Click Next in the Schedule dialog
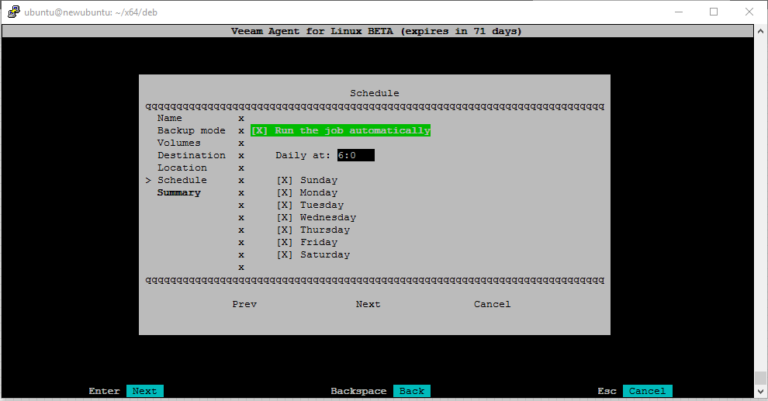Image resolution: width=768 pixels, height=401 pixels. point(368,304)
